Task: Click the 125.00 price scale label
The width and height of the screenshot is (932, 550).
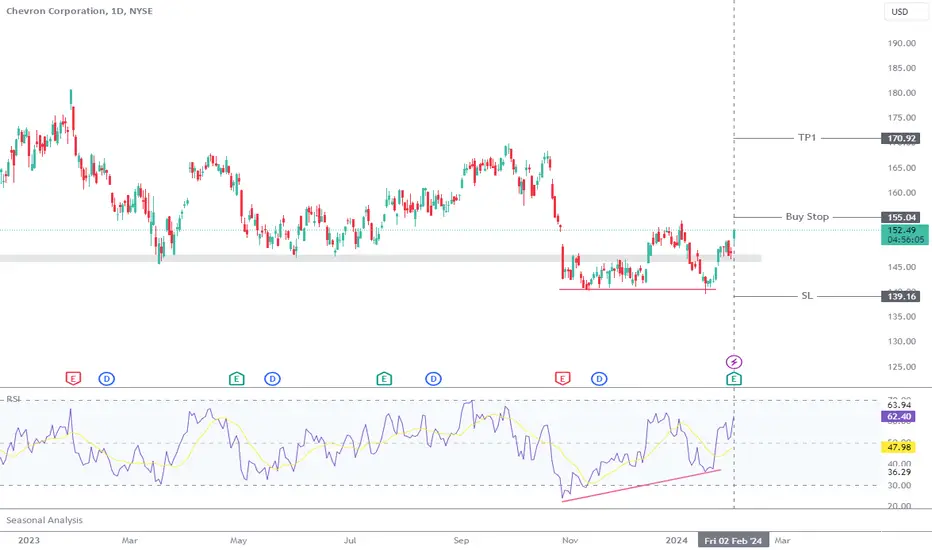Action: (x=902, y=367)
